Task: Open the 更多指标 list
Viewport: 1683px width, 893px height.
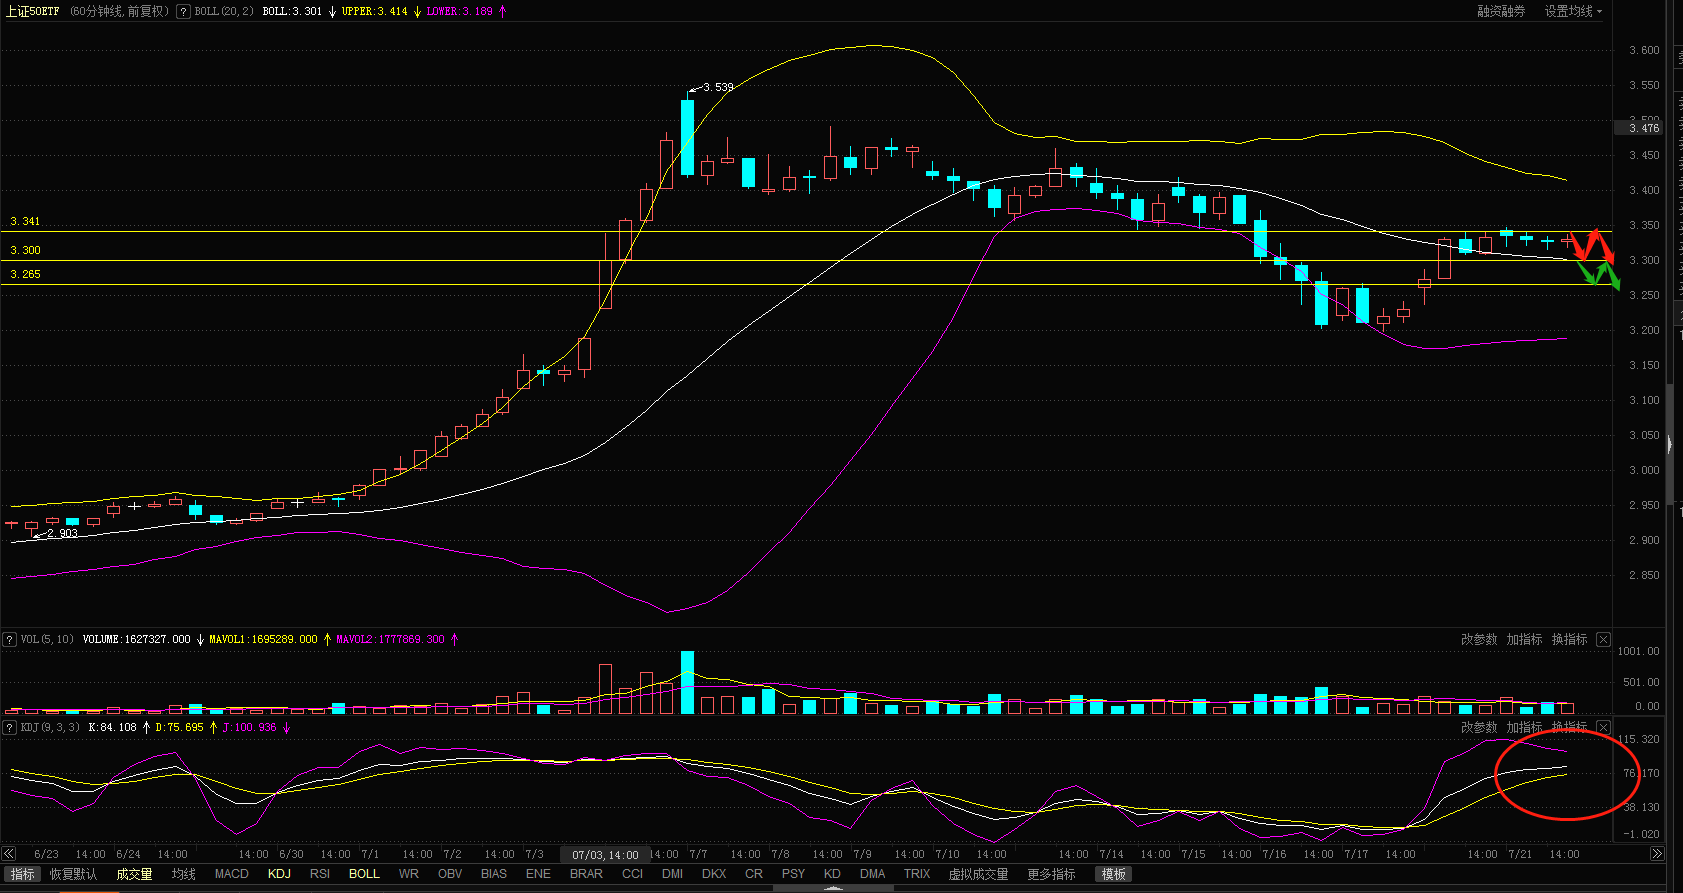Action: 1051,874
